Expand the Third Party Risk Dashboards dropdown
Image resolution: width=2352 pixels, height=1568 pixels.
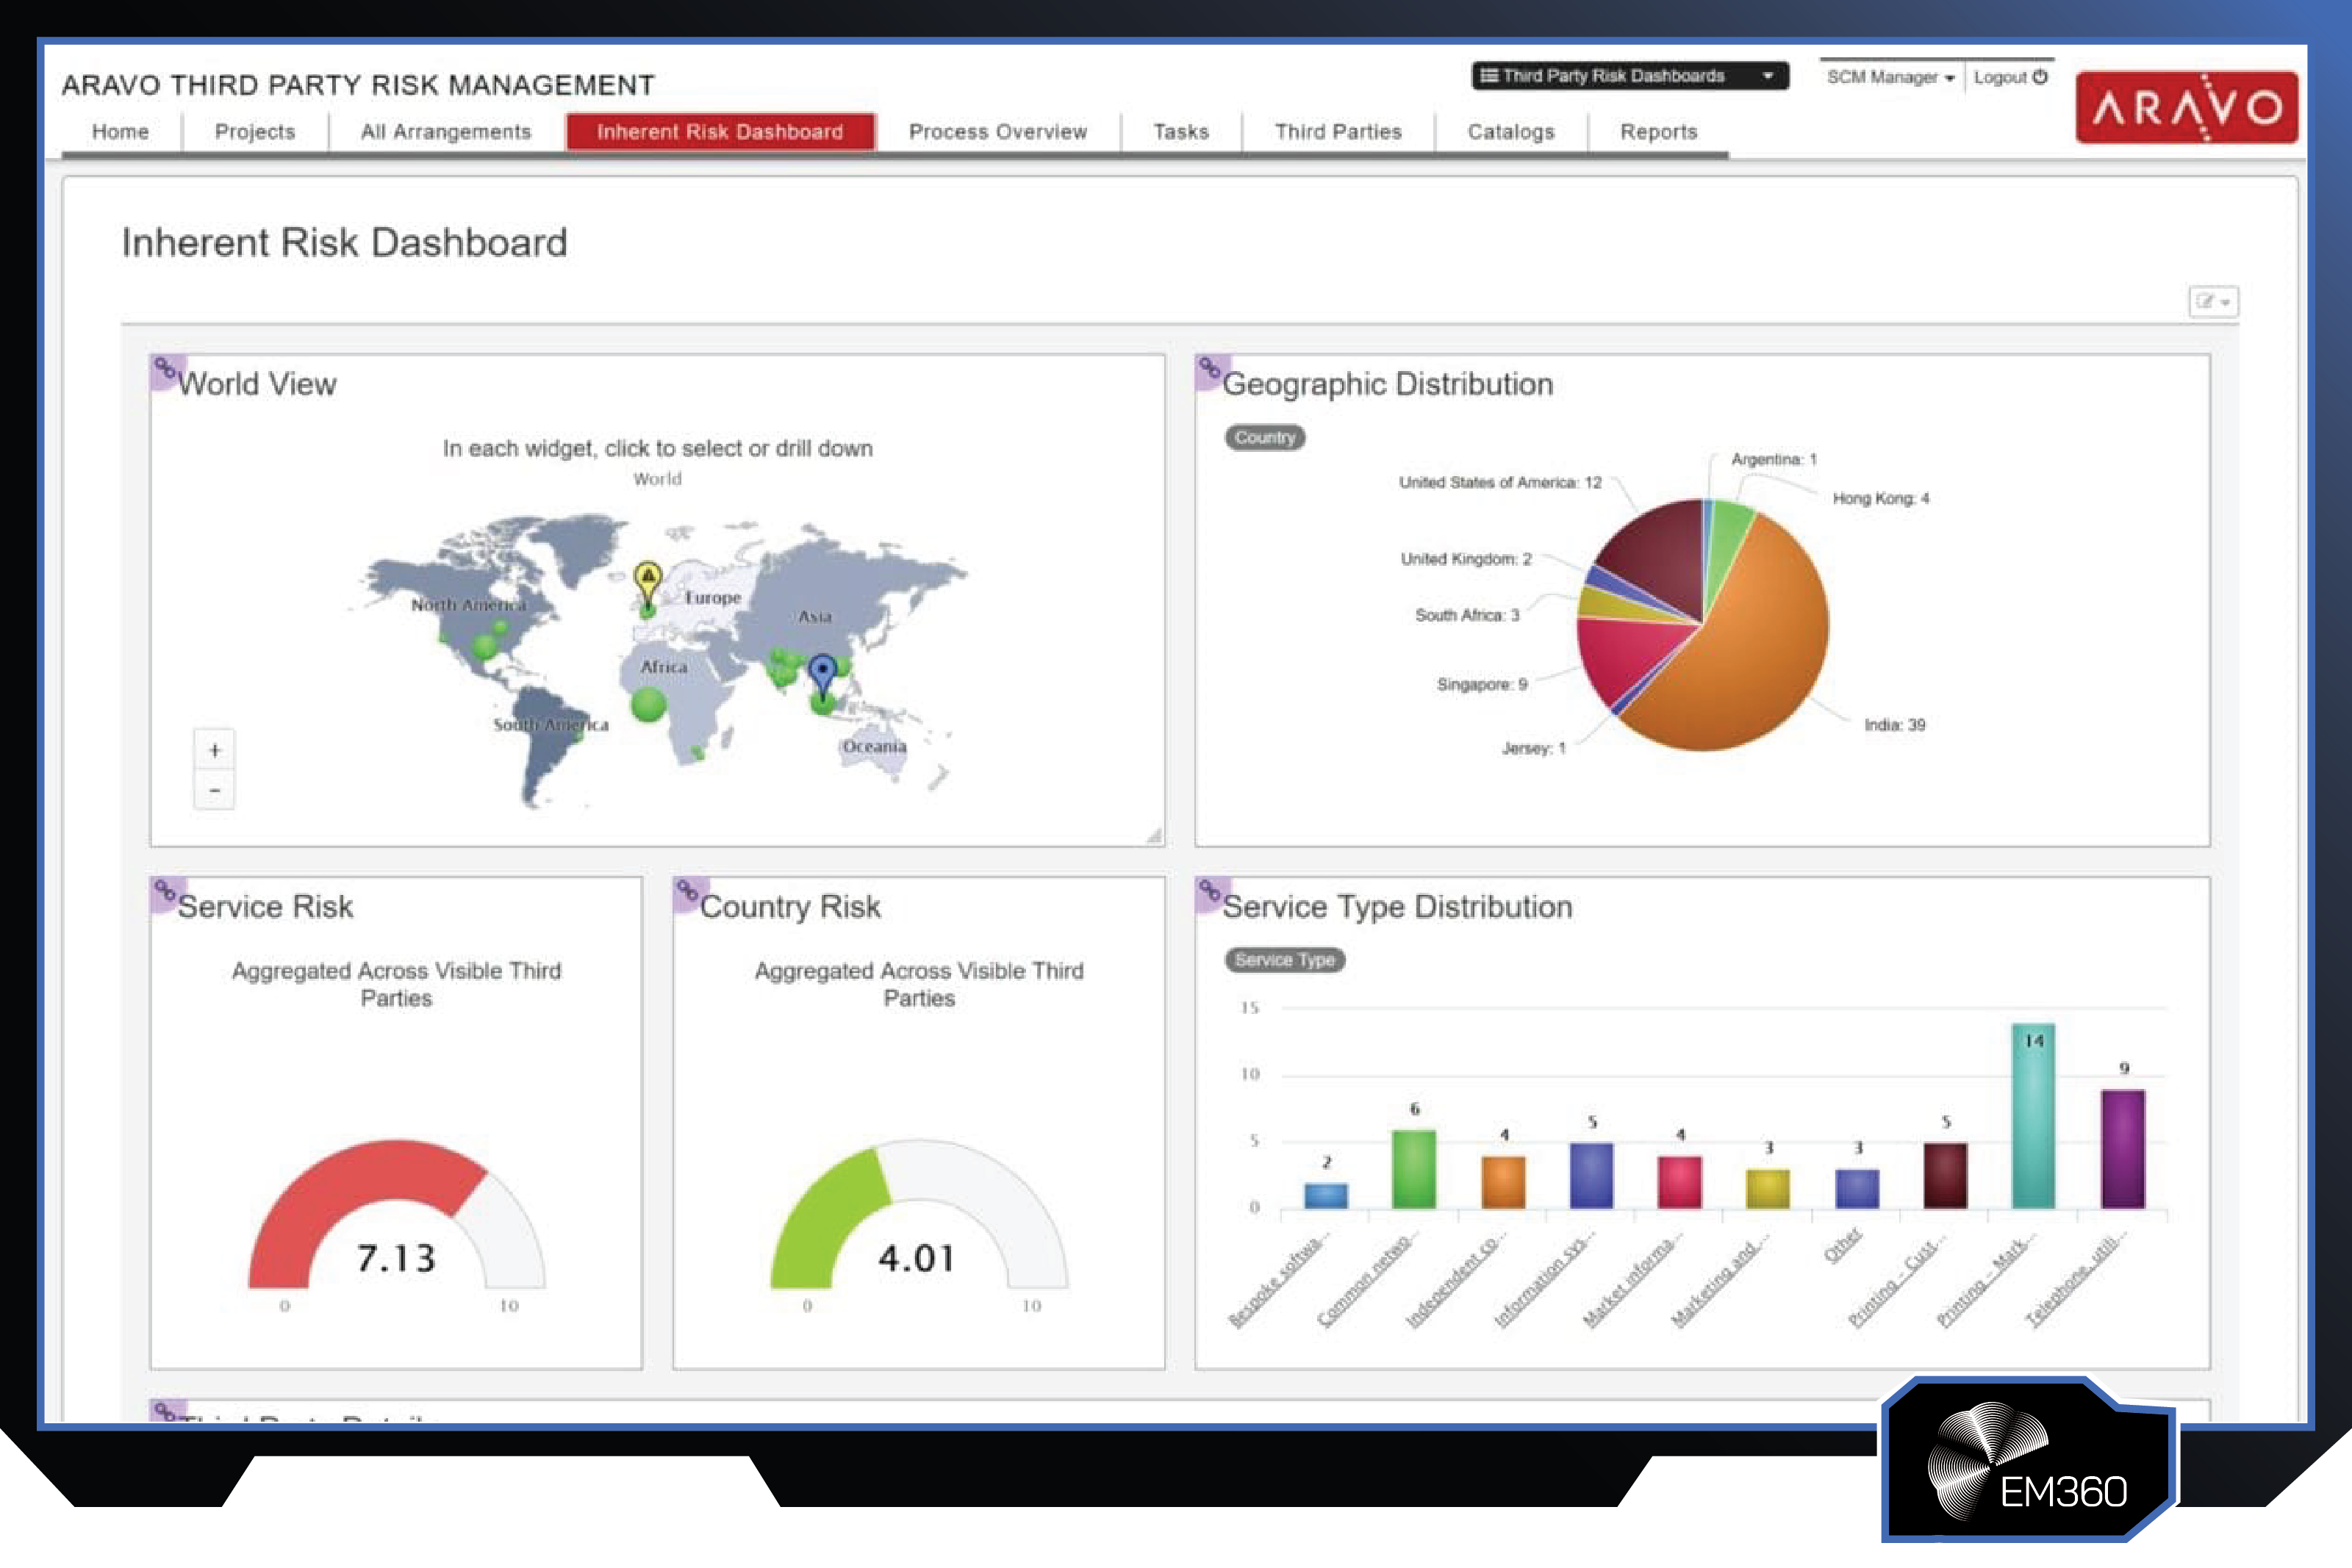1630,76
